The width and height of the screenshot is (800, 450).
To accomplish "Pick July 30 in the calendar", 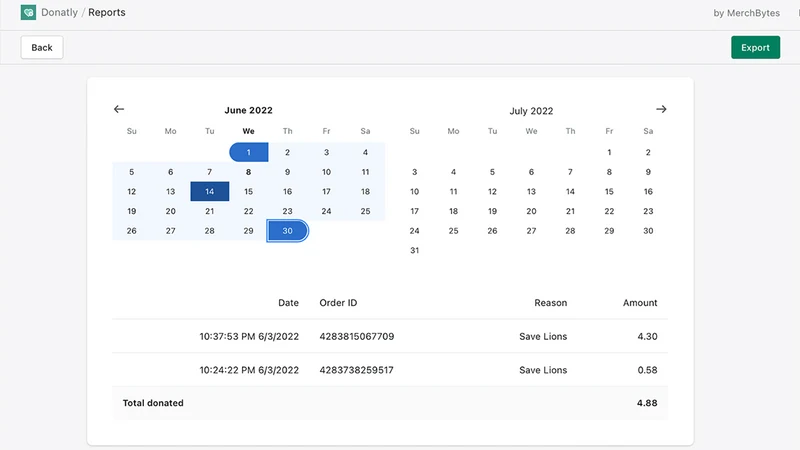I will point(648,231).
